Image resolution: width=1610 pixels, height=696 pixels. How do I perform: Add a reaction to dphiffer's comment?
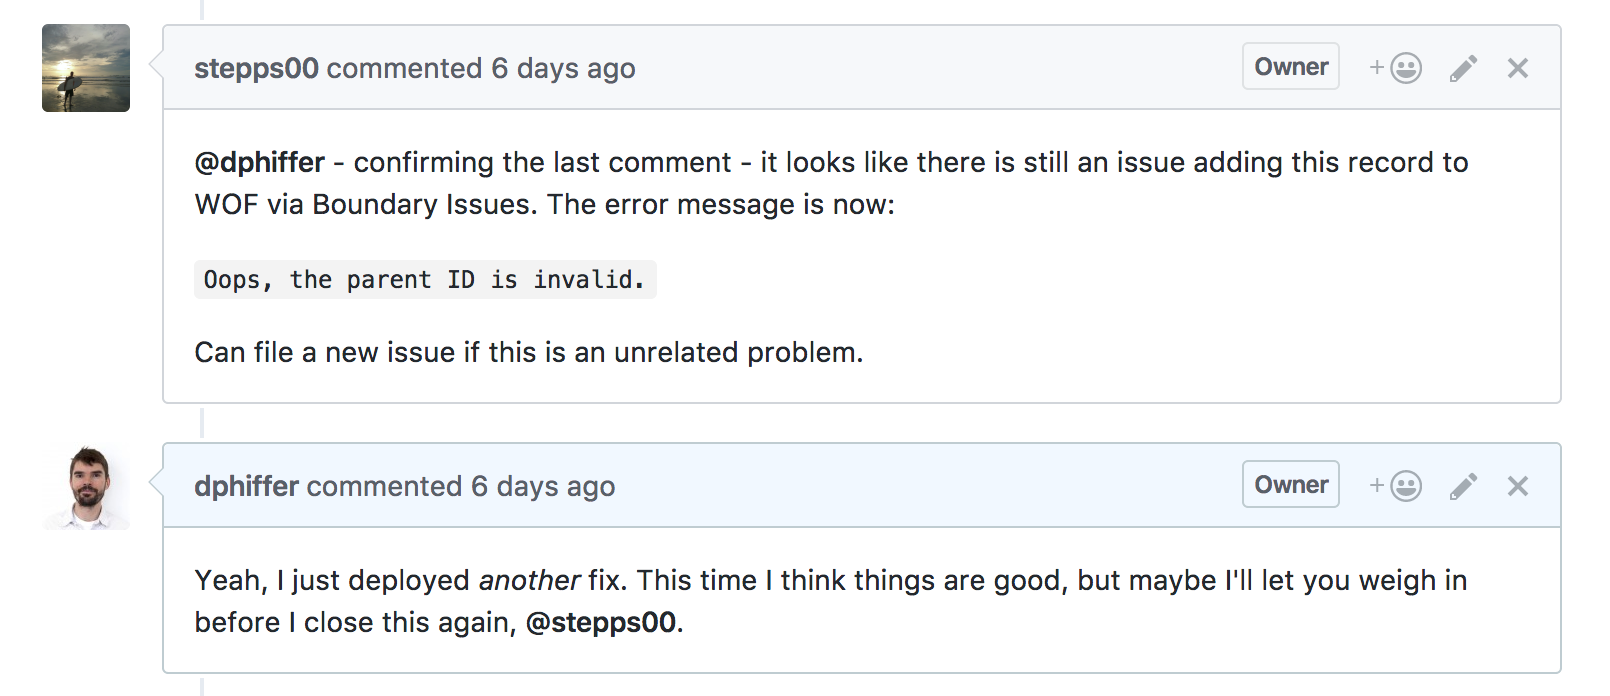tap(1395, 486)
